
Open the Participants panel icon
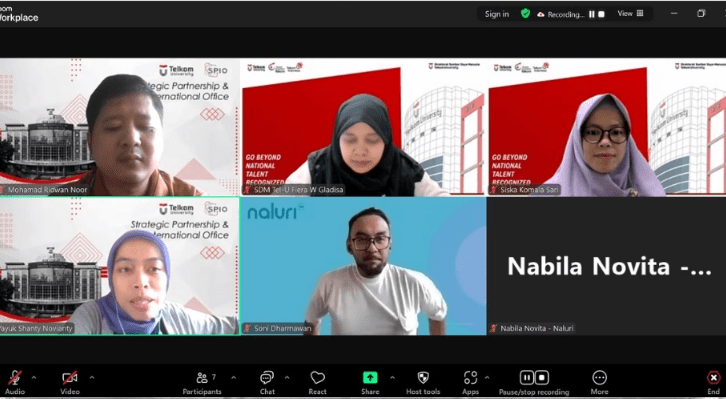(x=202, y=378)
